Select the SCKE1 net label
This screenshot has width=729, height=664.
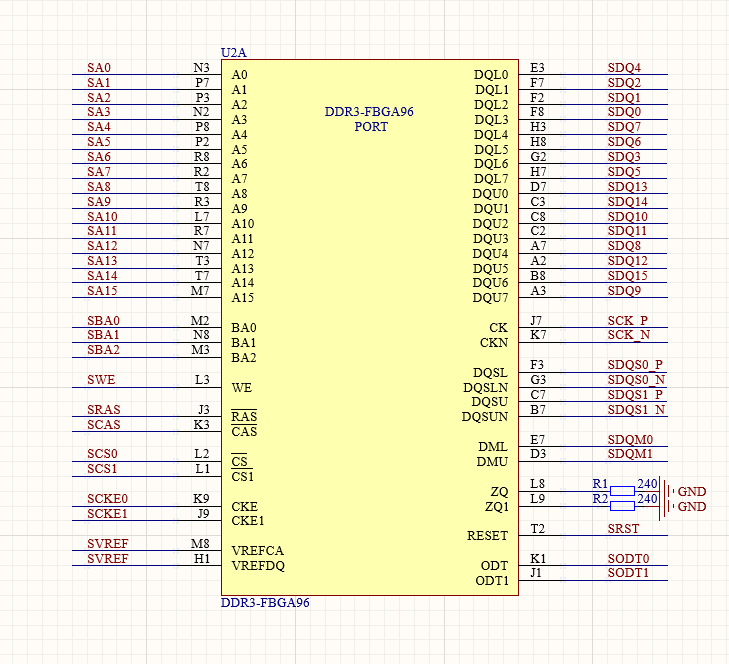coord(107,514)
